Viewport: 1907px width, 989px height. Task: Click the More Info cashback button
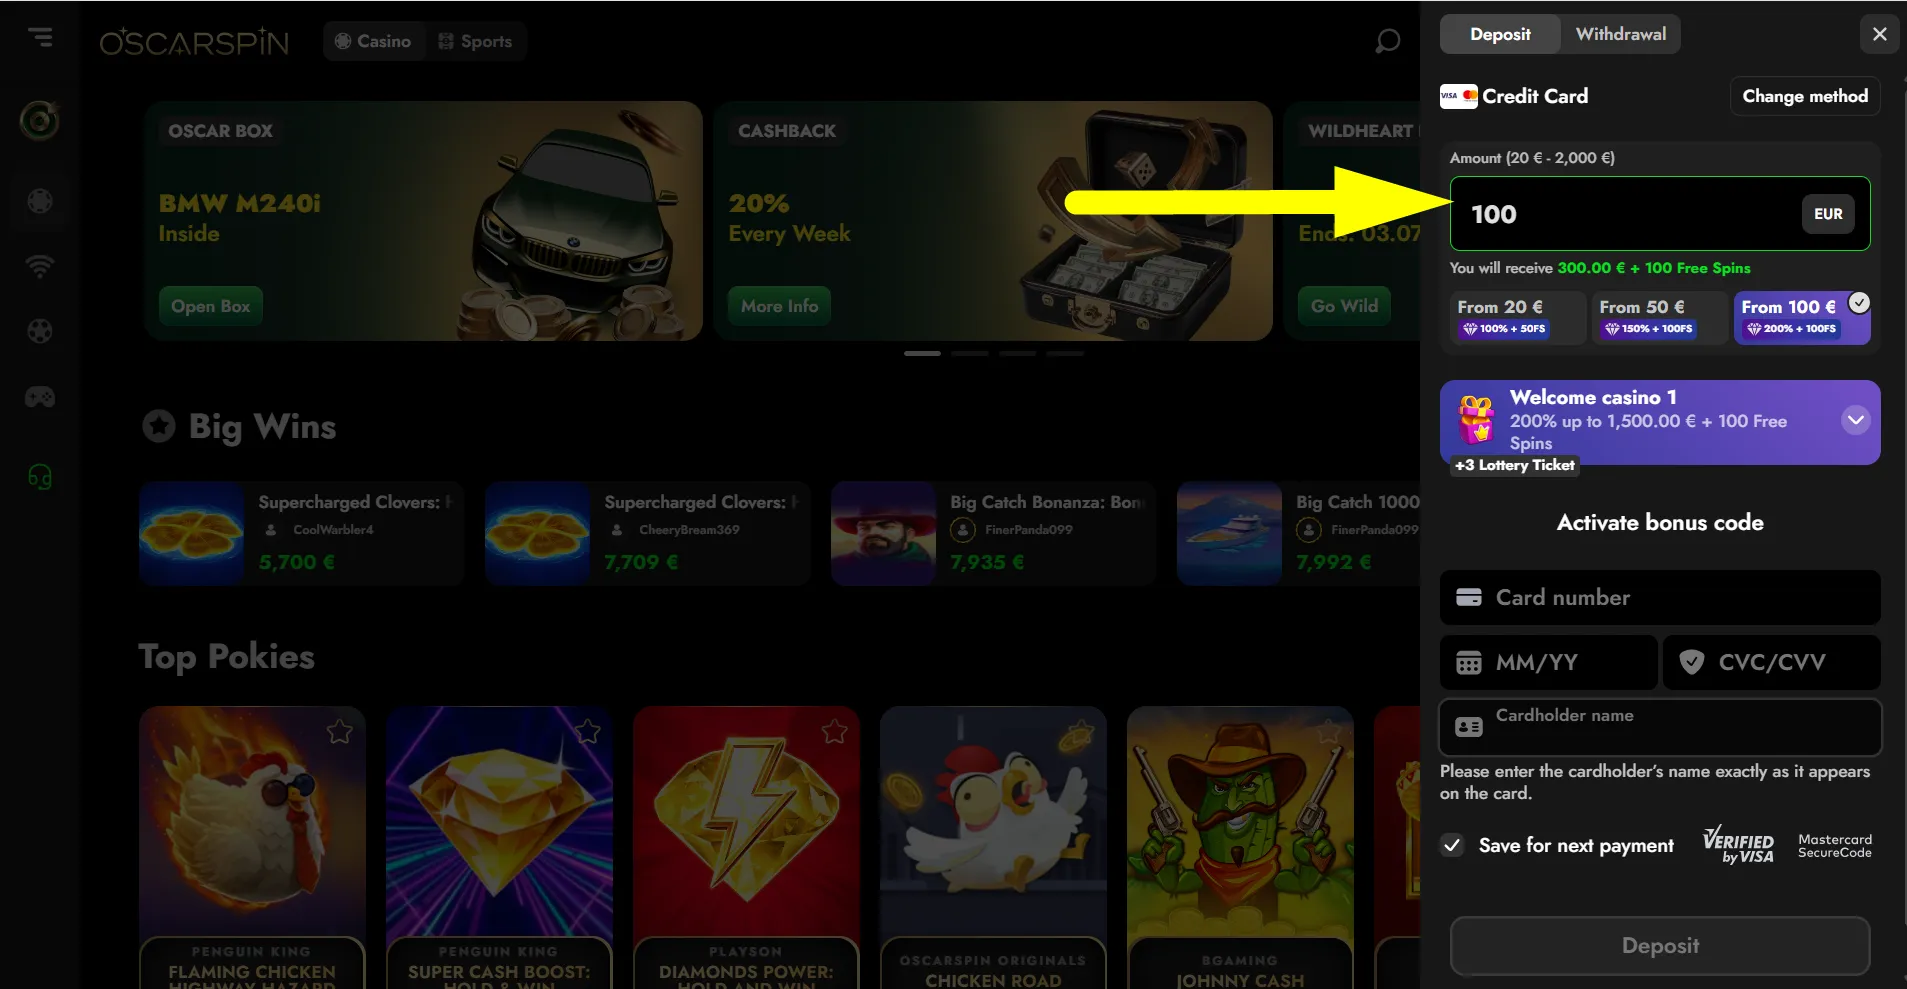pos(779,306)
